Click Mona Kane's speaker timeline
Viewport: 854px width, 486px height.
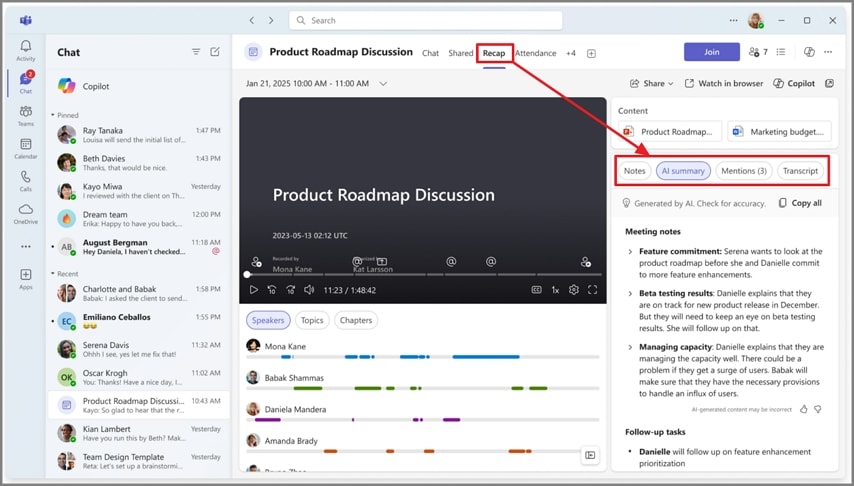point(423,357)
